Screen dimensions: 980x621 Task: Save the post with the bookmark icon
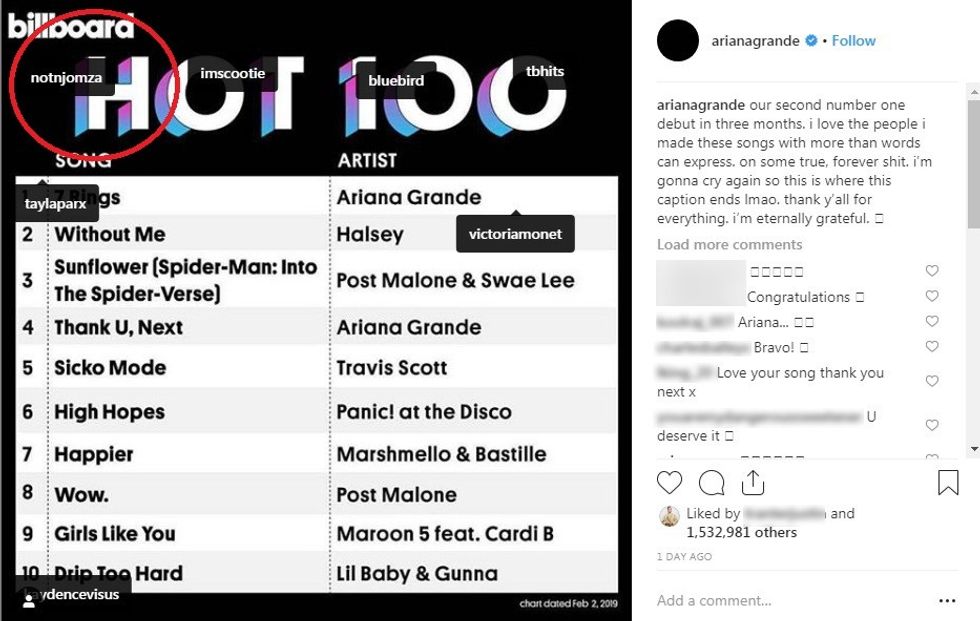tap(948, 484)
